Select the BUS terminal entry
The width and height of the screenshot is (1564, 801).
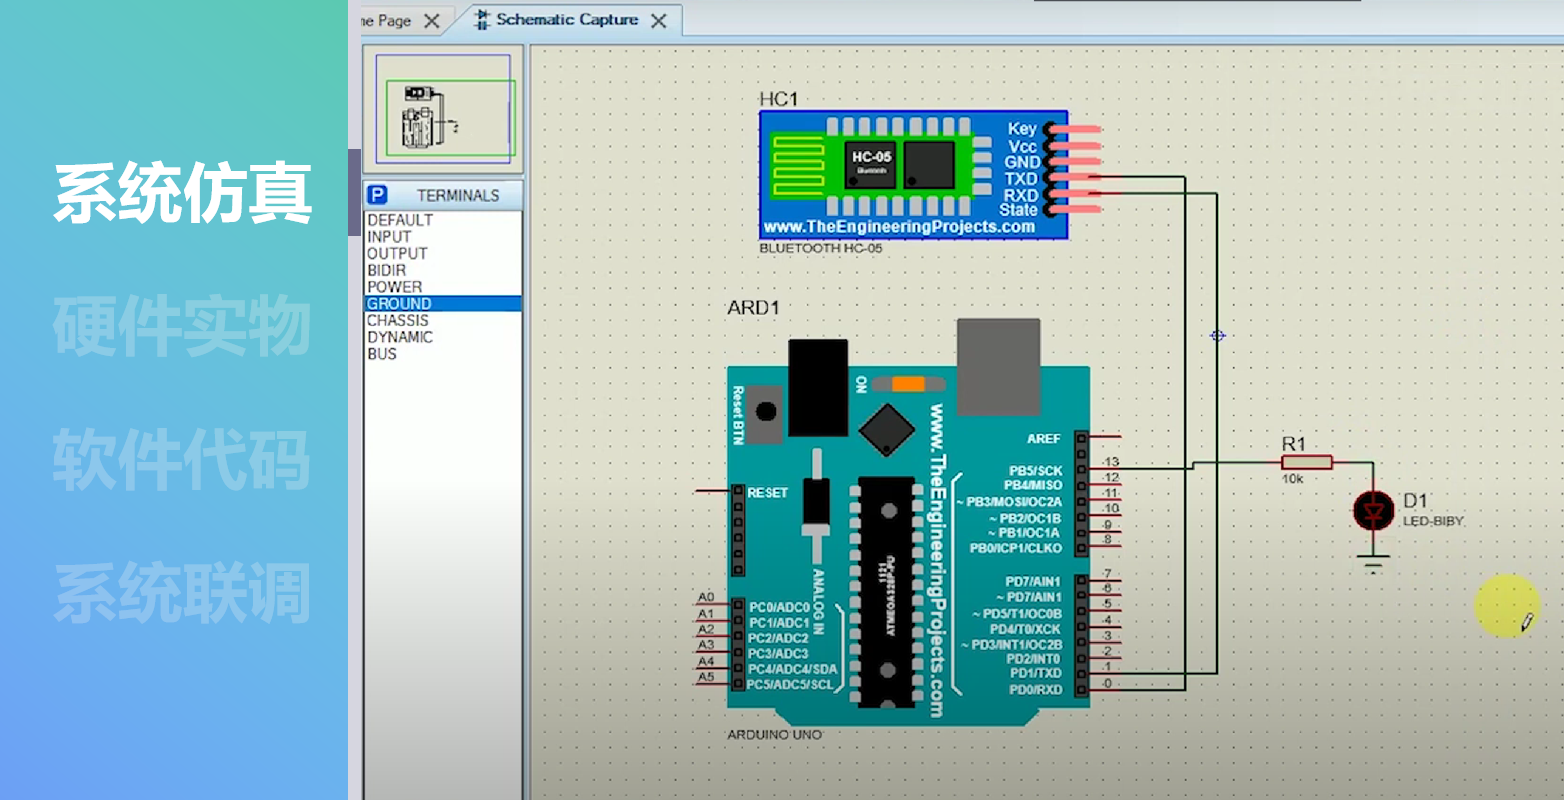coord(382,354)
